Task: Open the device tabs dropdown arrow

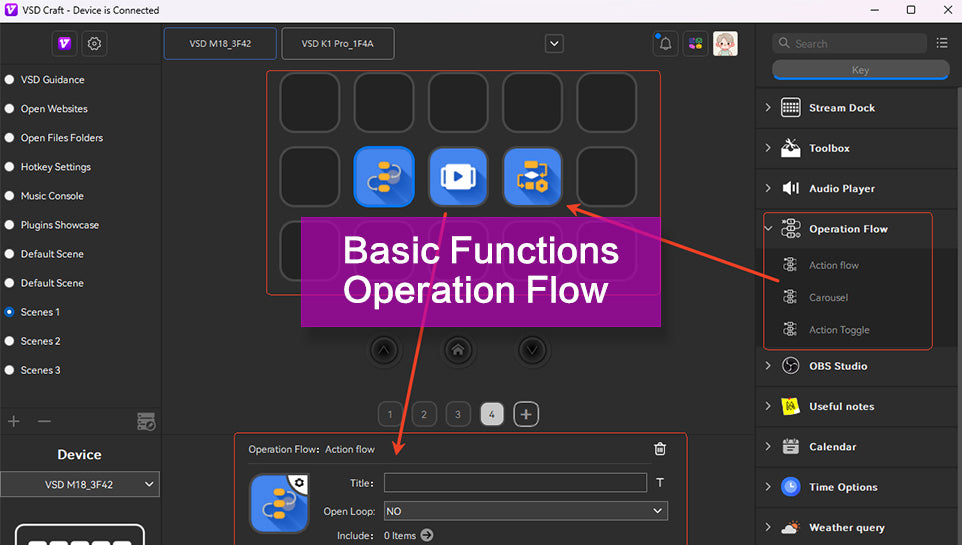Action: [554, 44]
